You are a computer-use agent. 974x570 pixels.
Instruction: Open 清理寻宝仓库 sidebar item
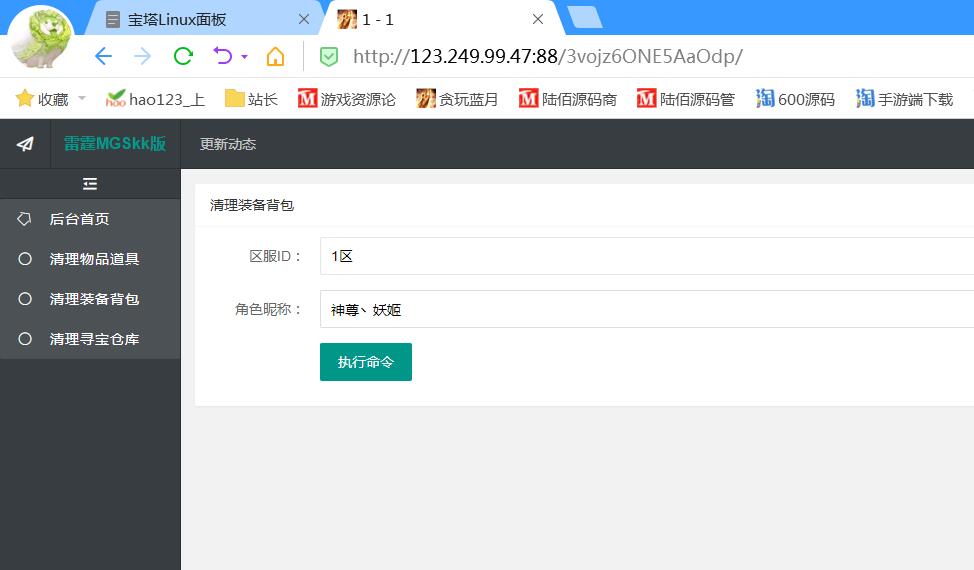point(94,339)
